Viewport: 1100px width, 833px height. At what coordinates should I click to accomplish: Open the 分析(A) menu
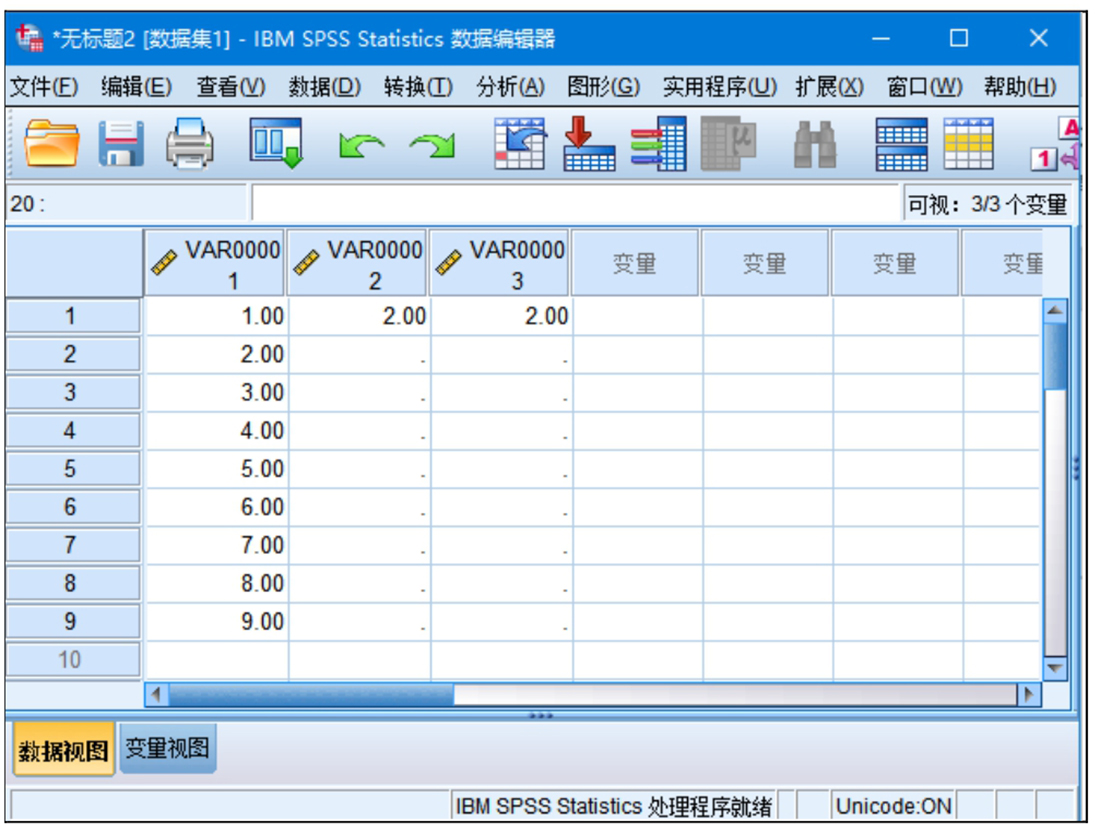click(x=510, y=87)
